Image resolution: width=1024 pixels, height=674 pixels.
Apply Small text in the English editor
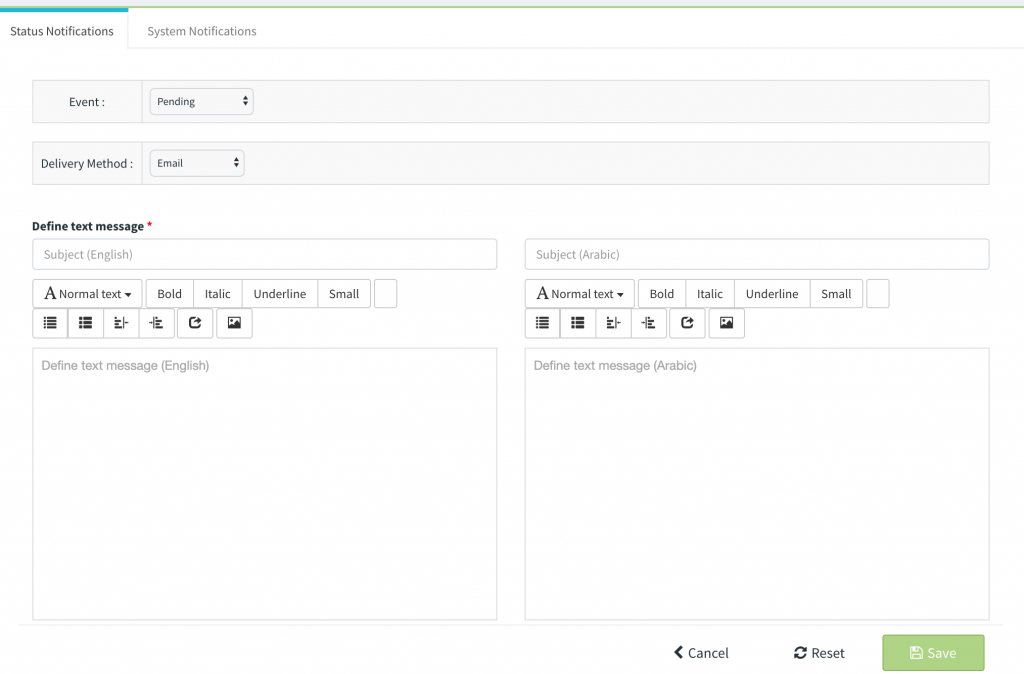pyautogui.click(x=344, y=294)
